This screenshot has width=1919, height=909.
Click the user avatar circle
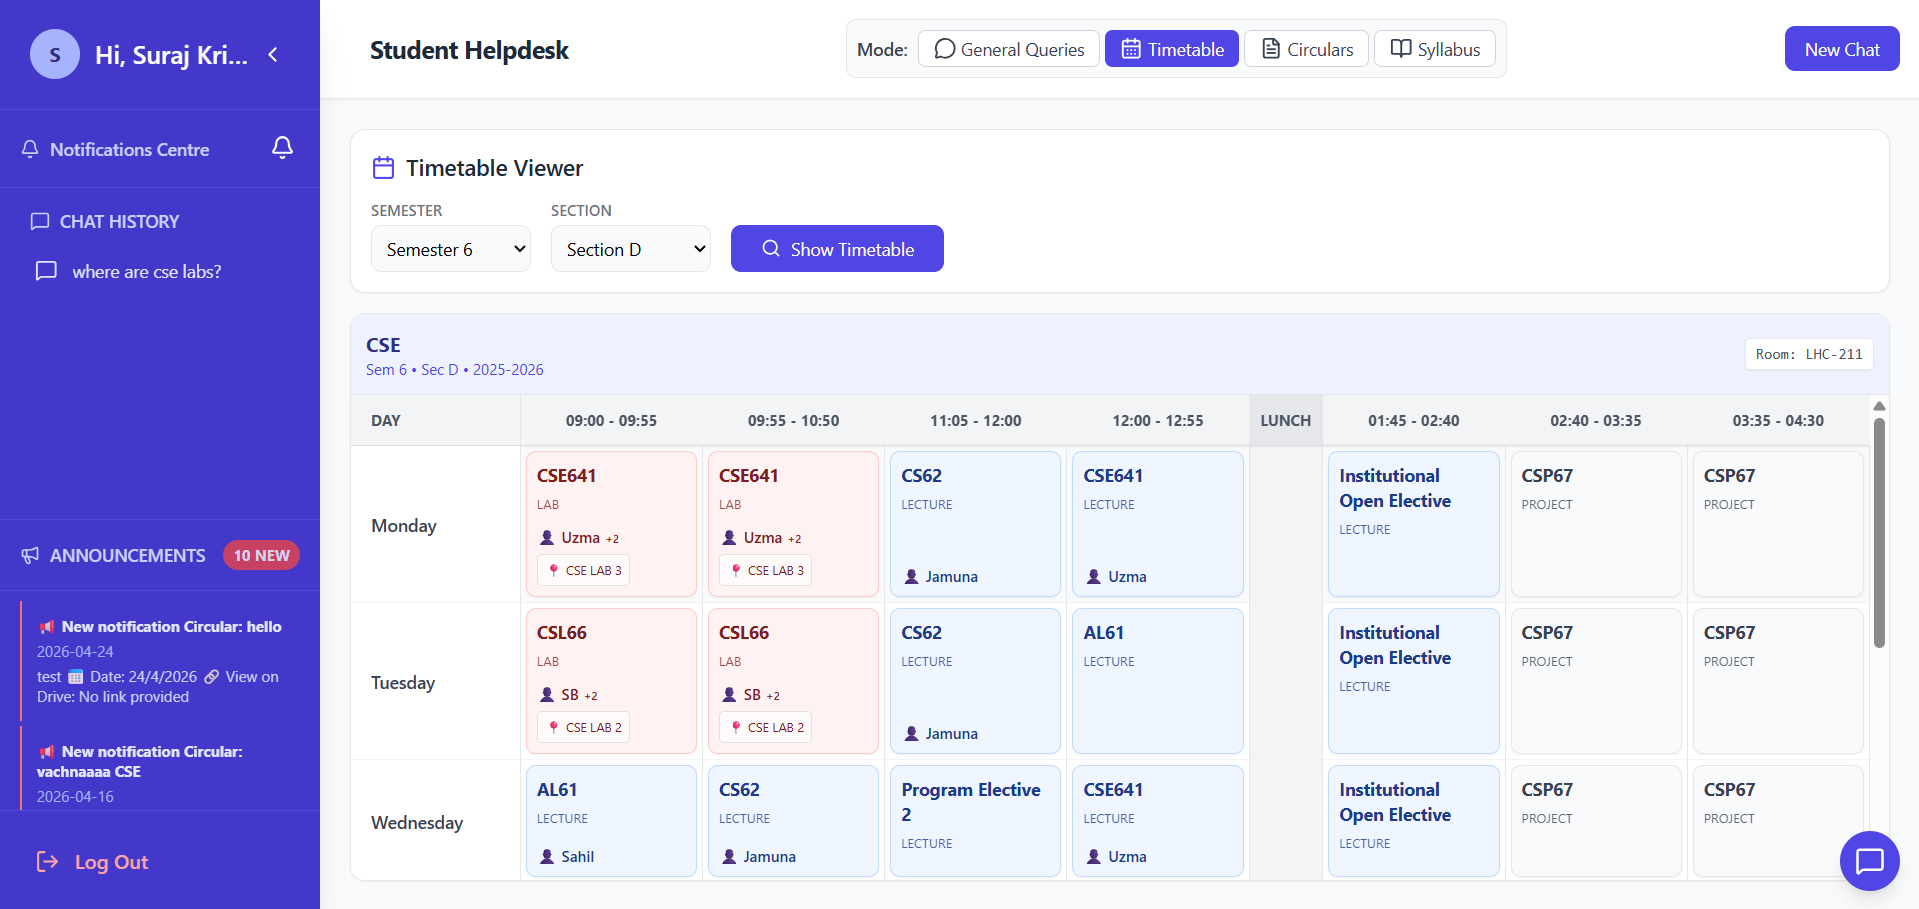(x=55, y=55)
